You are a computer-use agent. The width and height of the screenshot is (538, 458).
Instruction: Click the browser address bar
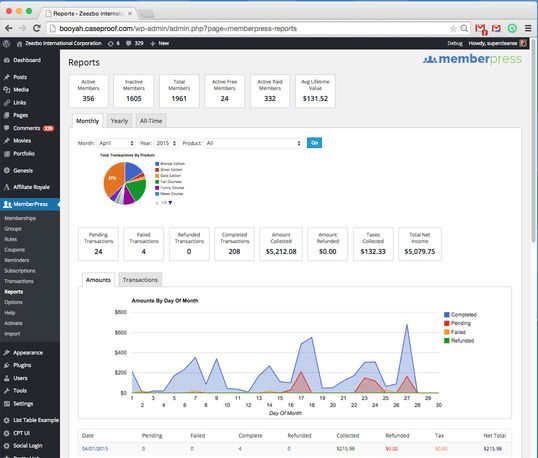[x=253, y=28]
